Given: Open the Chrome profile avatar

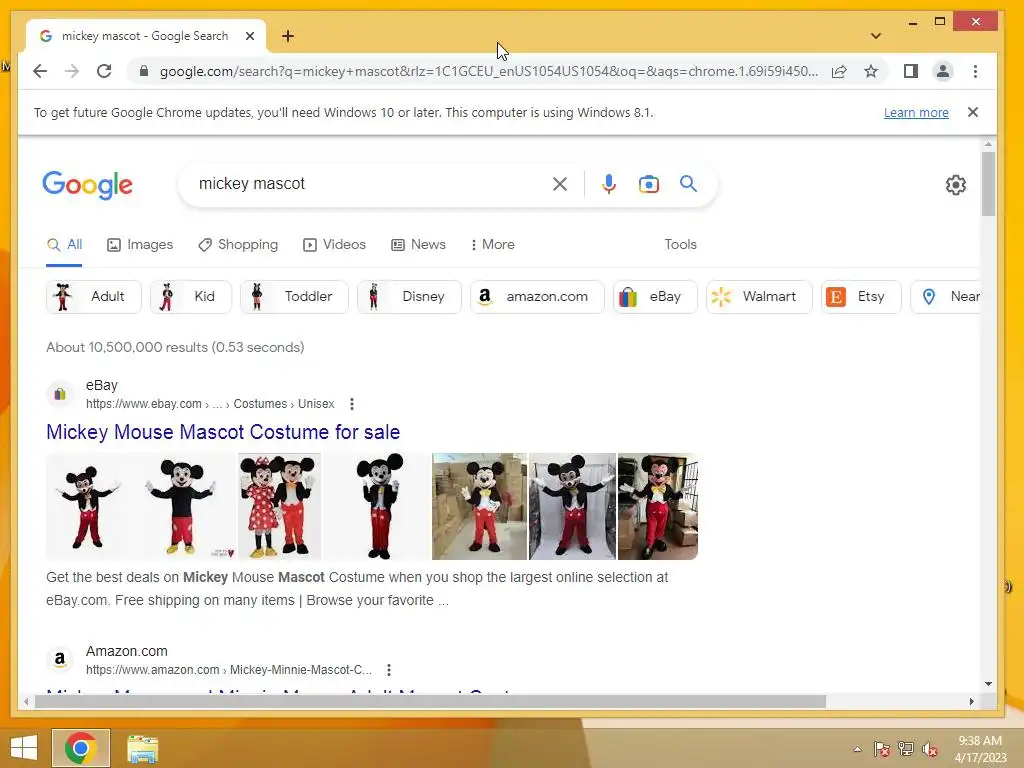Looking at the screenshot, I should (x=943, y=71).
